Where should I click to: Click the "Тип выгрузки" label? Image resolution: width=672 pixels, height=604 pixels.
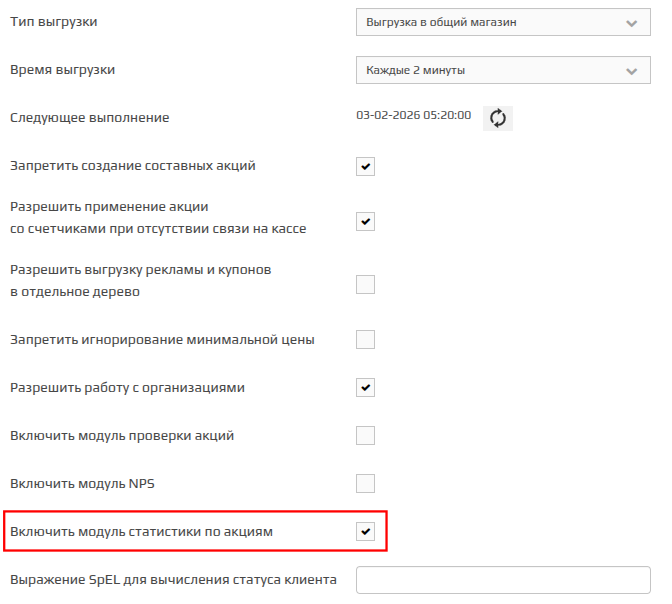[x=54, y=22]
